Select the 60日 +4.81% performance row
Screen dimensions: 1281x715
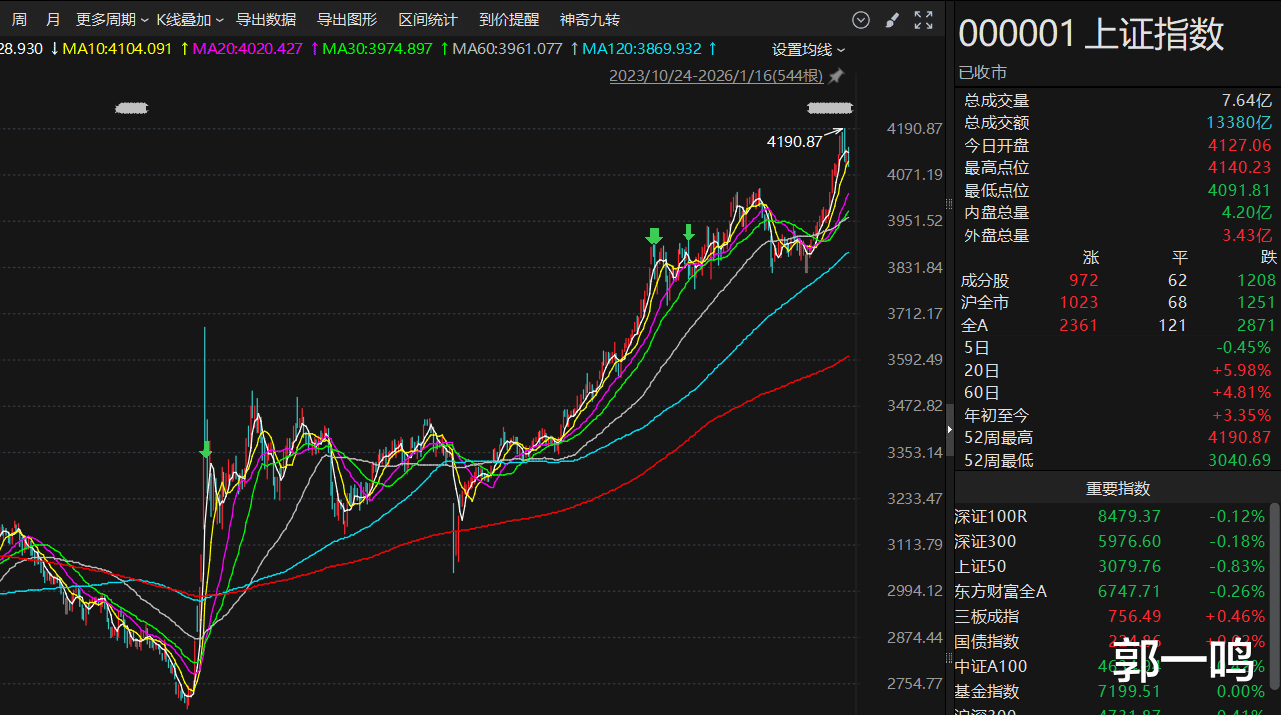(1117, 393)
